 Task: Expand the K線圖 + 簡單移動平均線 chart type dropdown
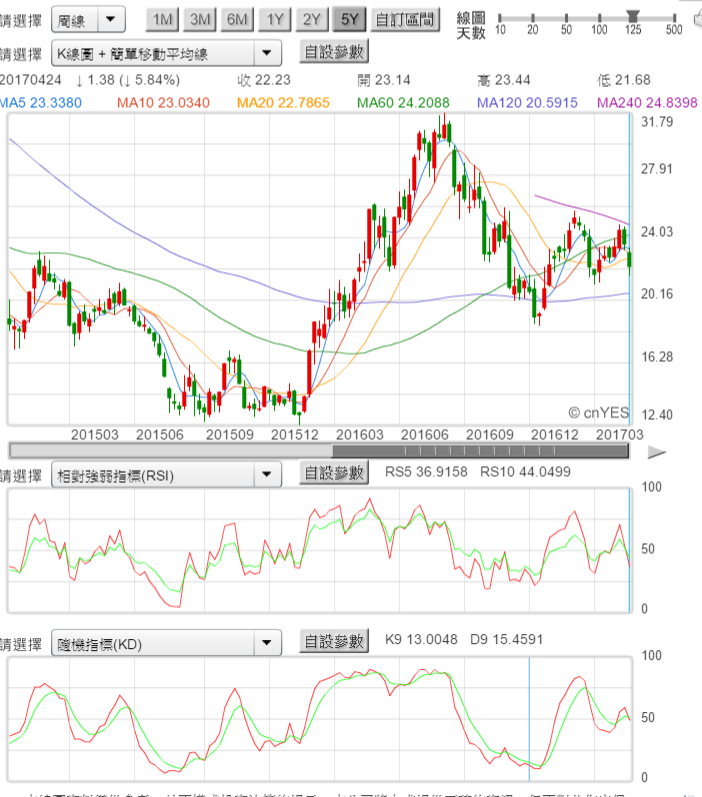[166, 53]
